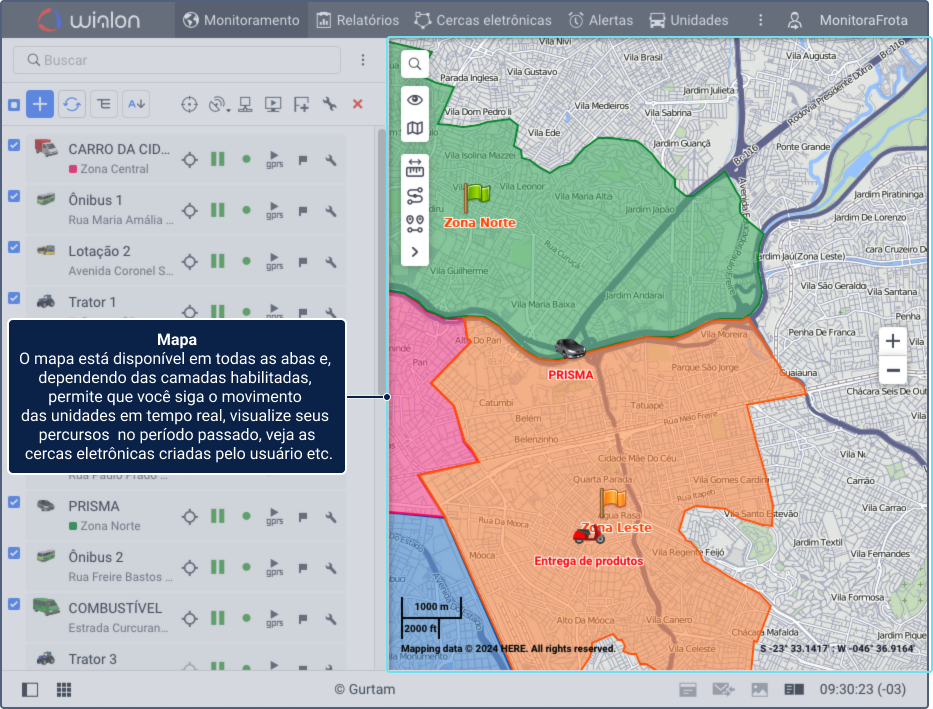Uncheck the CARRO DA CID... unit checkbox

pos(14,146)
